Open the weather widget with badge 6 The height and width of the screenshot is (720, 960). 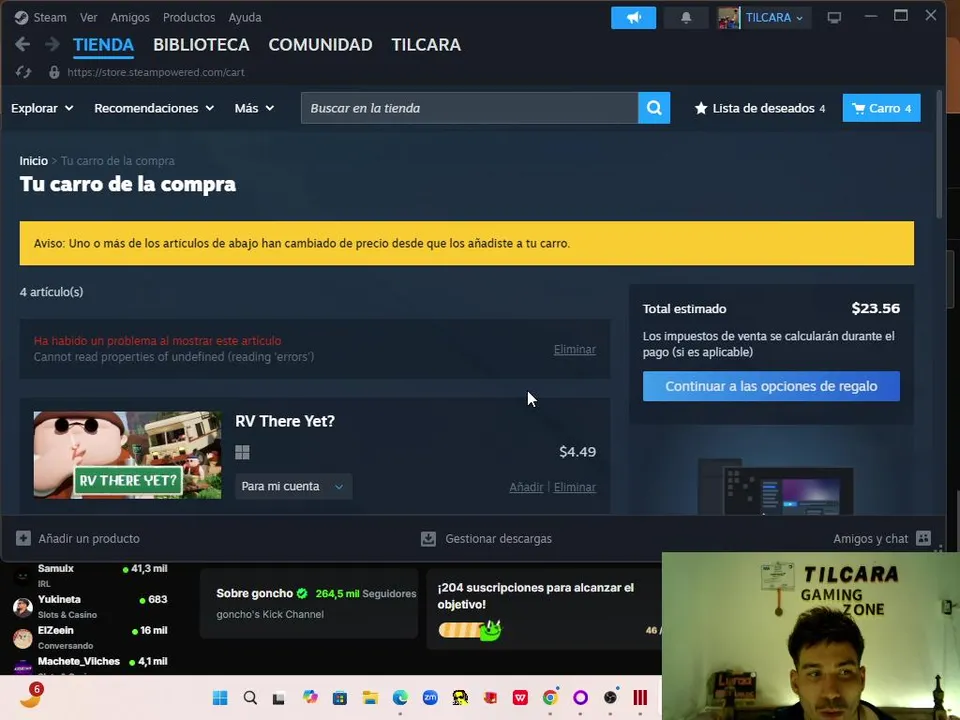[x=31, y=696]
